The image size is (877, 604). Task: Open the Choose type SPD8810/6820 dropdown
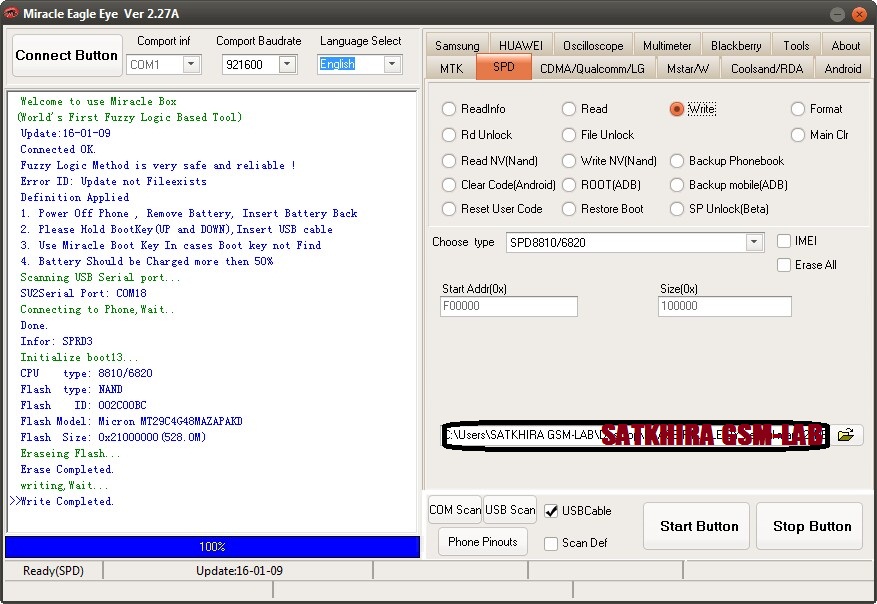pos(754,242)
